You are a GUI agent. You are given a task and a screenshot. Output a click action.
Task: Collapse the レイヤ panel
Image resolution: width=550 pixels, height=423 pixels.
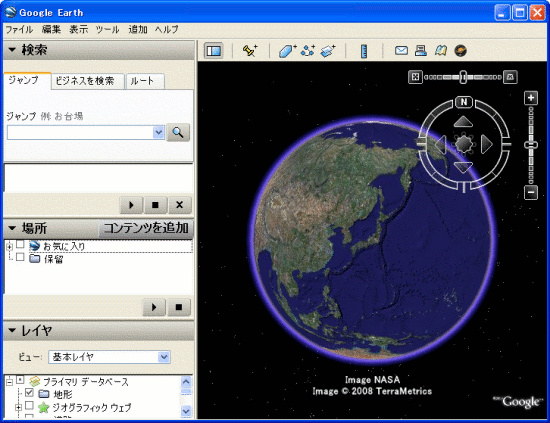(x=12, y=330)
